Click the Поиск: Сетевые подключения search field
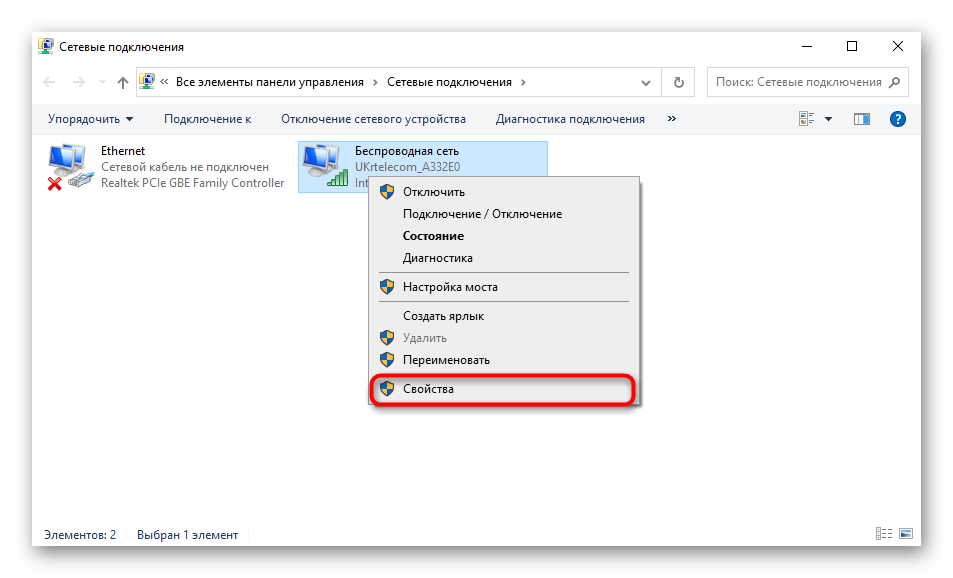The image size is (953, 578). click(x=798, y=83)
